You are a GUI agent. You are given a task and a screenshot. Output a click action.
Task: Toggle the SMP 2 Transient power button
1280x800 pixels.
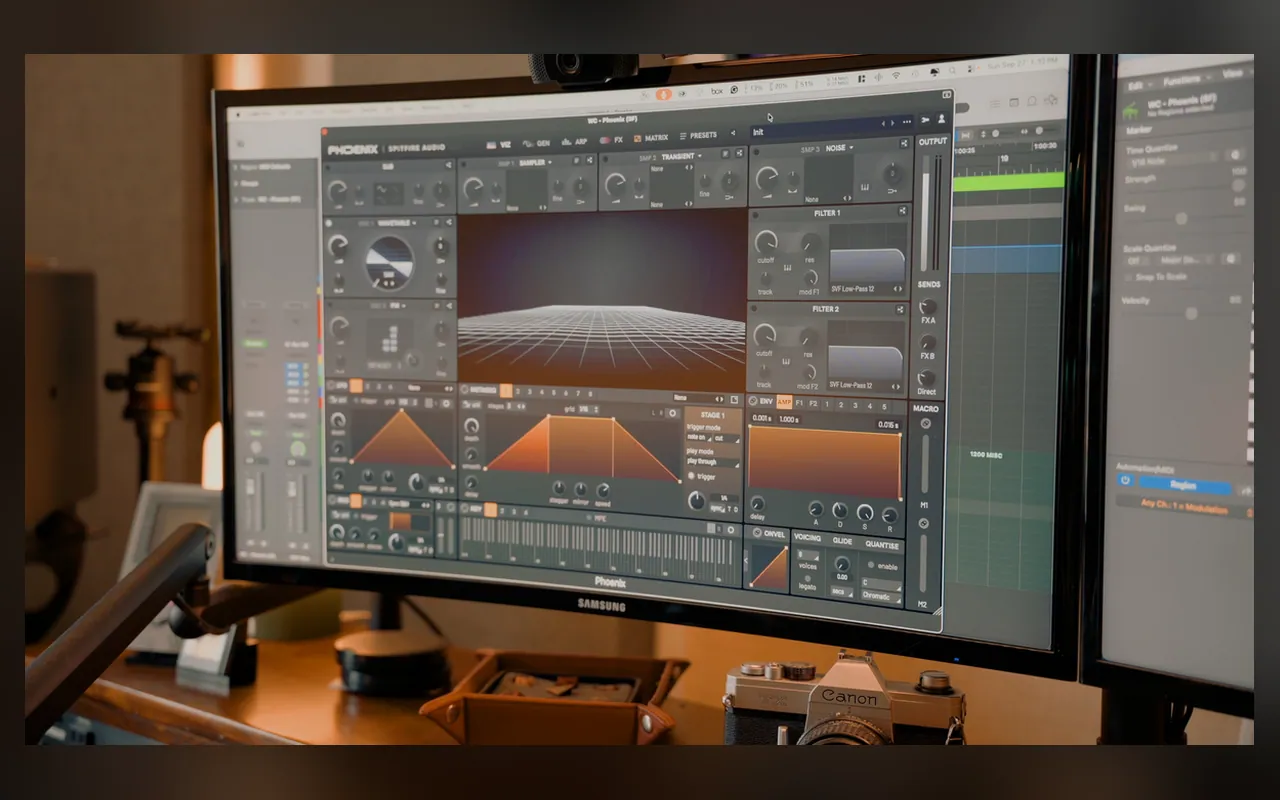point(606,158)
